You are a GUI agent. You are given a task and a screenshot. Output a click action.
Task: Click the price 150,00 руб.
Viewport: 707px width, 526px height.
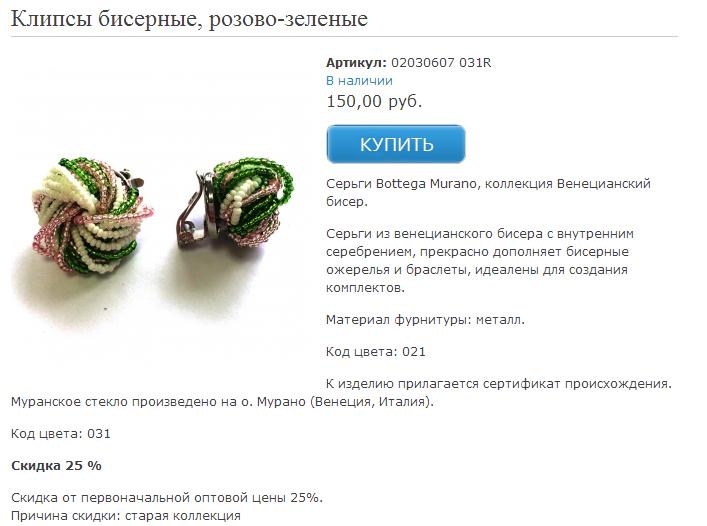(374, 101)
